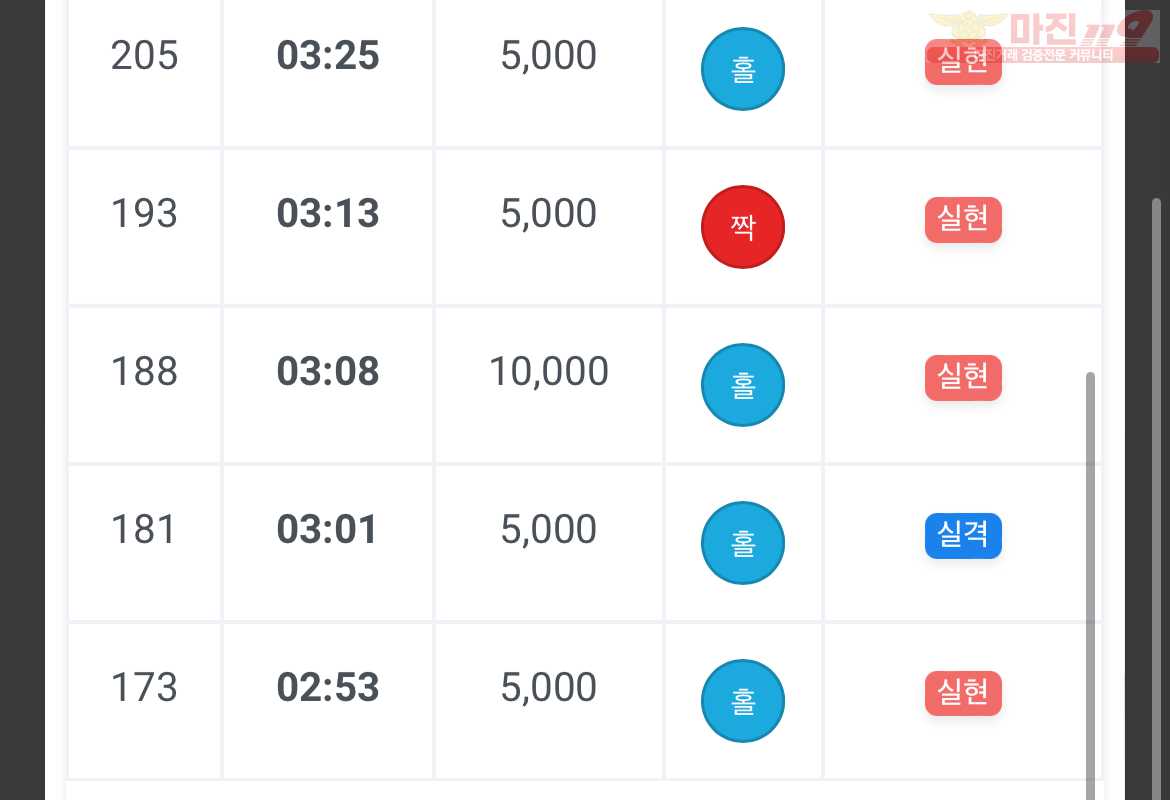Screen dimensions: 1170x800
Task: Select the red 실현 badge in row 193
Action: pos(963,219)
